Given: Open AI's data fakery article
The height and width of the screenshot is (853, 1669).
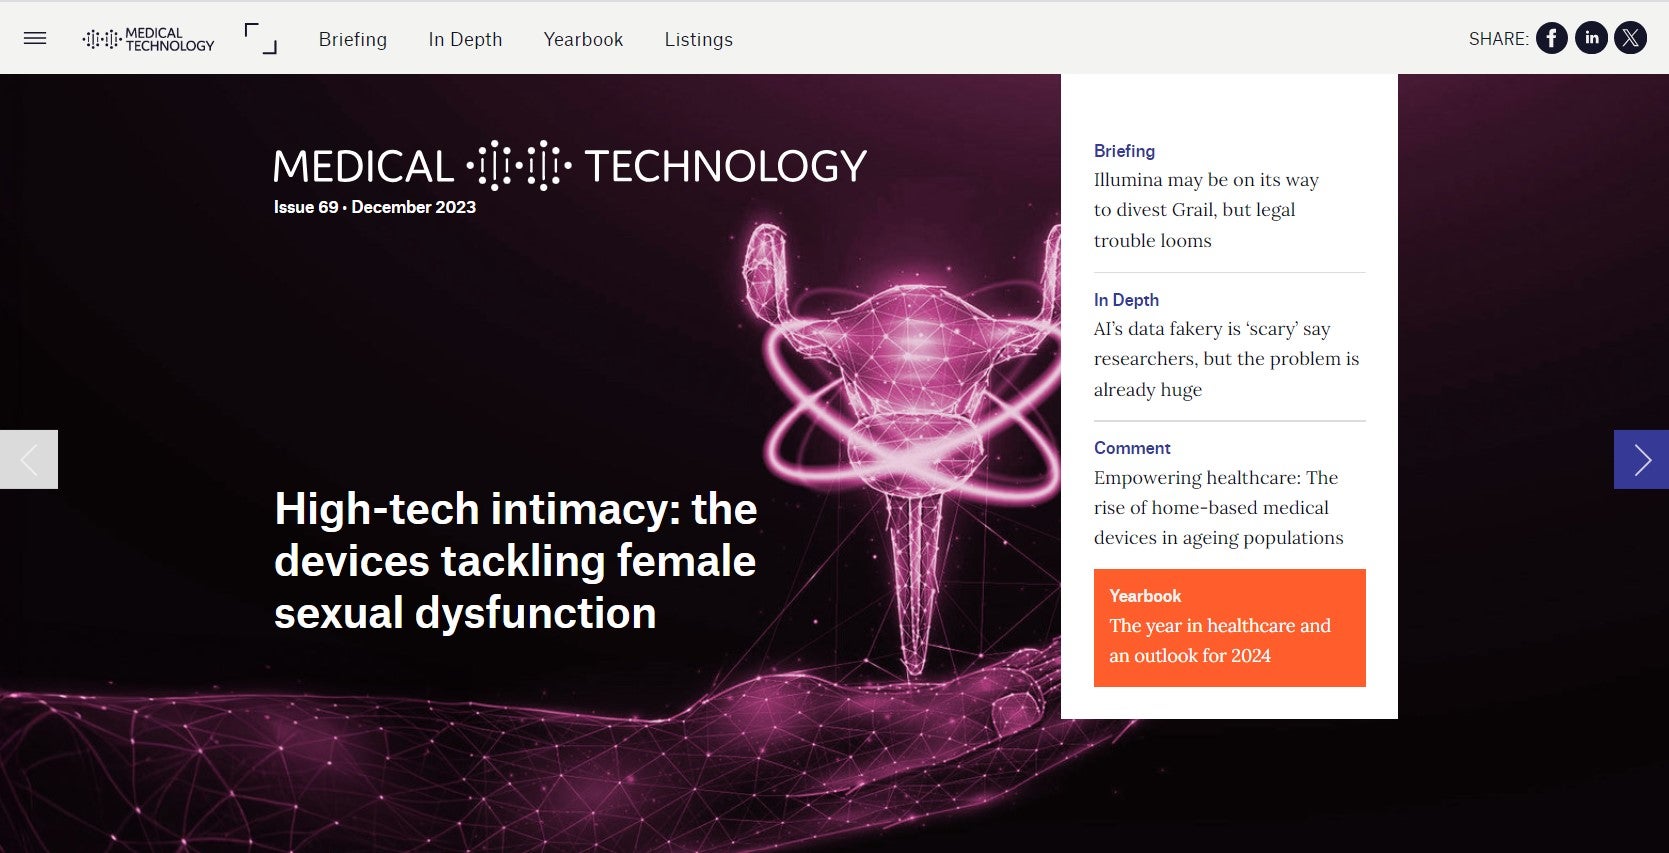Looking at the screenshot, I should click(1226, 359).
